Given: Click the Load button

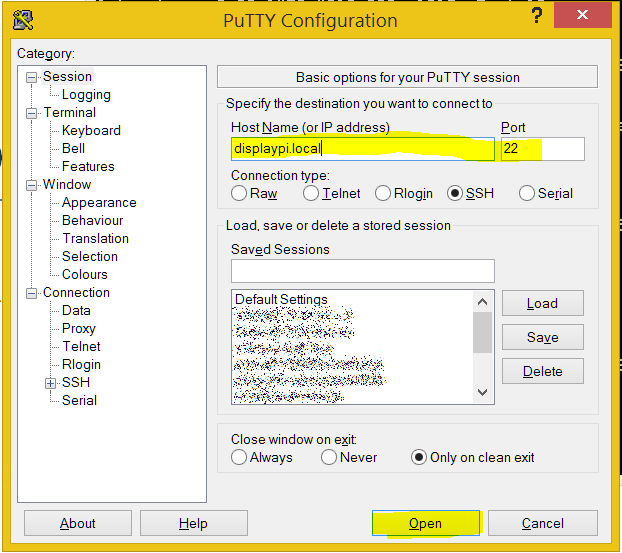Looking at the screenshot, I should click(543, 303).
